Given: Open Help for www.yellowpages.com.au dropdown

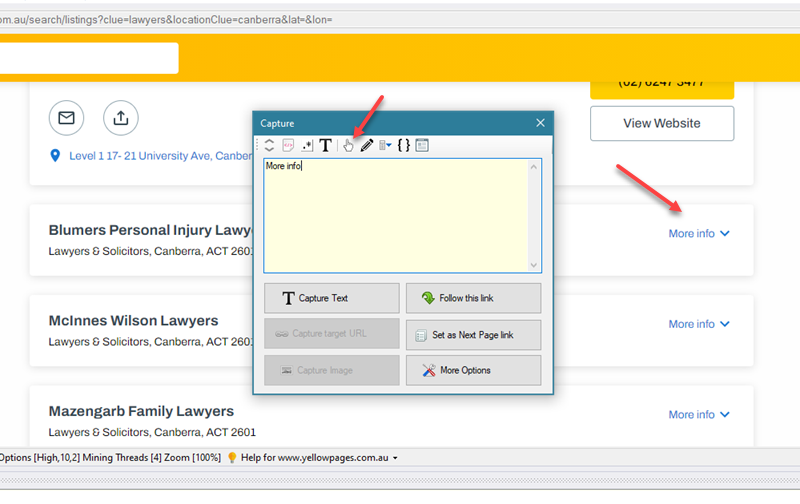Looking at the screenshot, I should pos(319,458).
